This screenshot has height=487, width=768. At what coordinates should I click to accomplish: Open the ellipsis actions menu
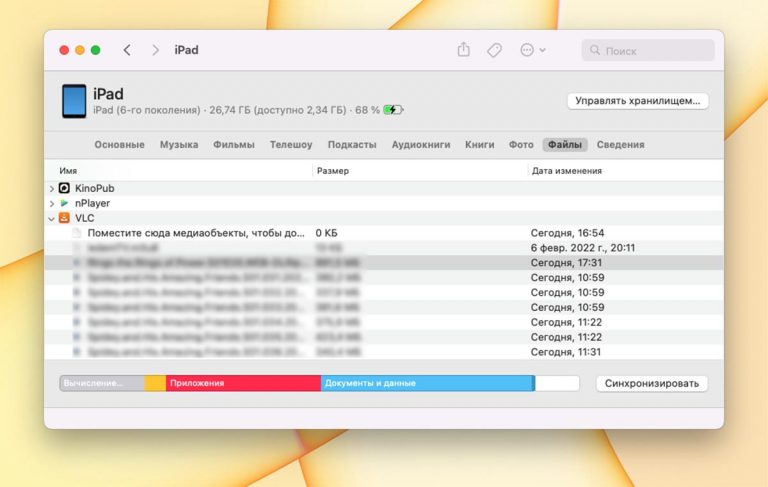coord(531,50)
